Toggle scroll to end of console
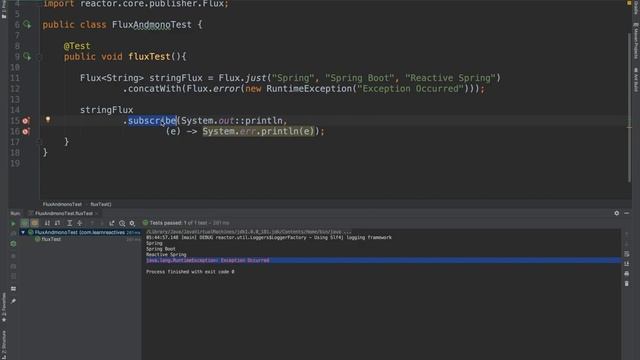 point(627,264)
